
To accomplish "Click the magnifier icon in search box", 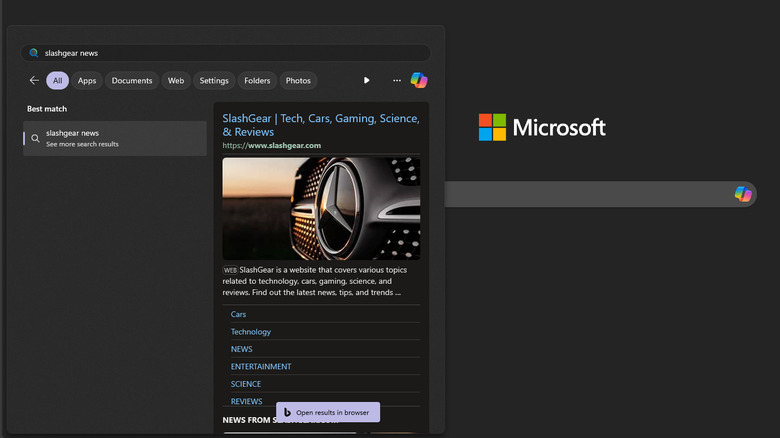I will (x=34, y=53).
